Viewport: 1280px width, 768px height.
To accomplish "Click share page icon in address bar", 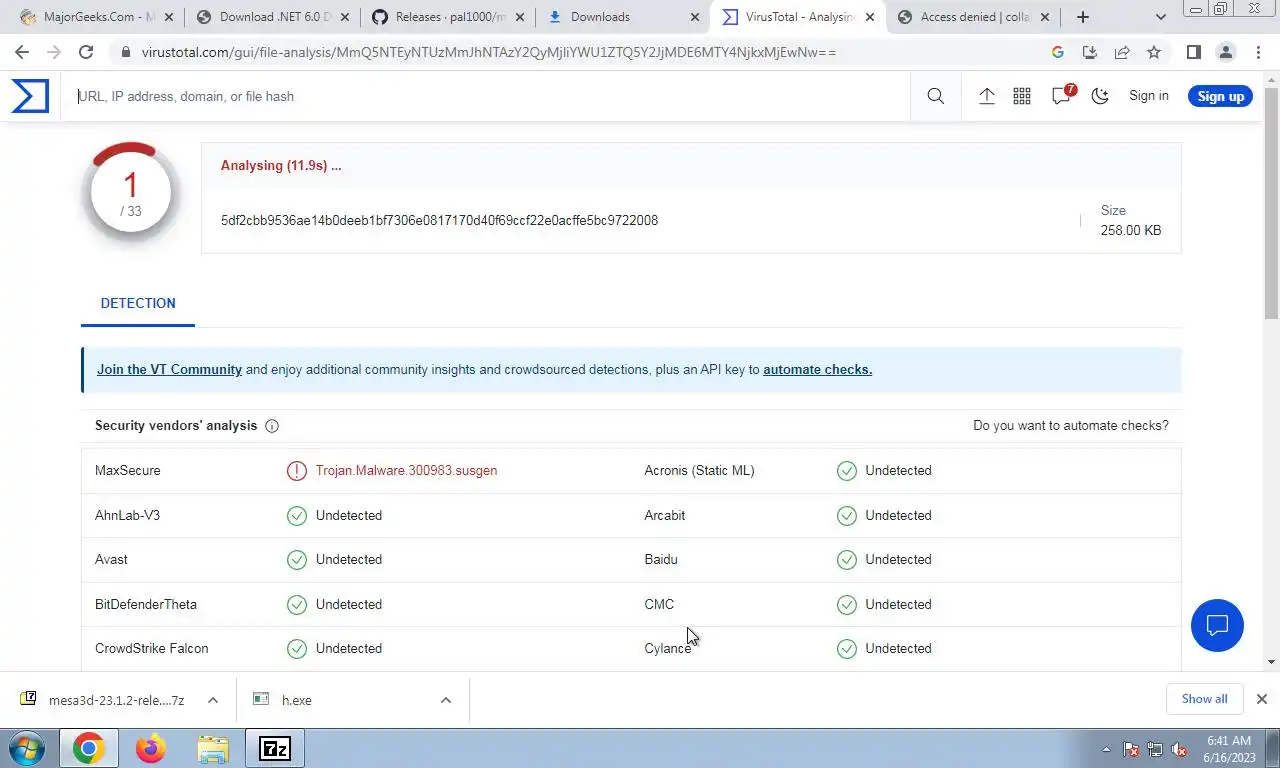I will [1122, 52].
